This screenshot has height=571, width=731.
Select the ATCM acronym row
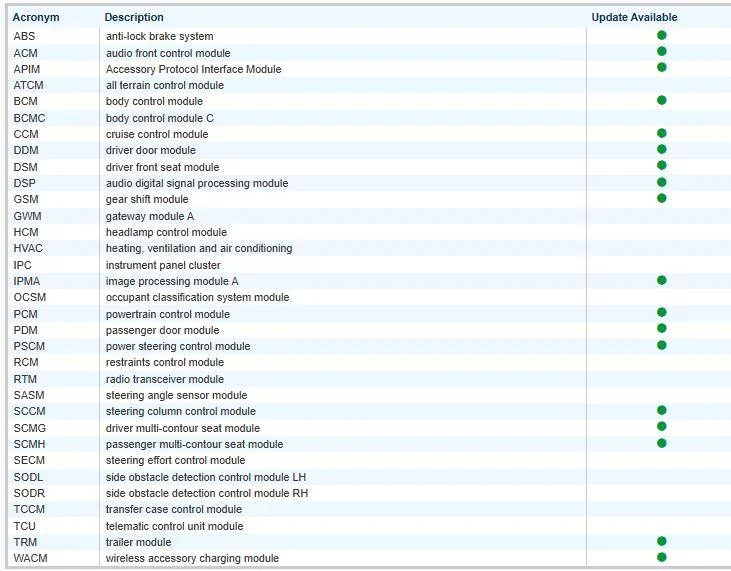(28, 85)
